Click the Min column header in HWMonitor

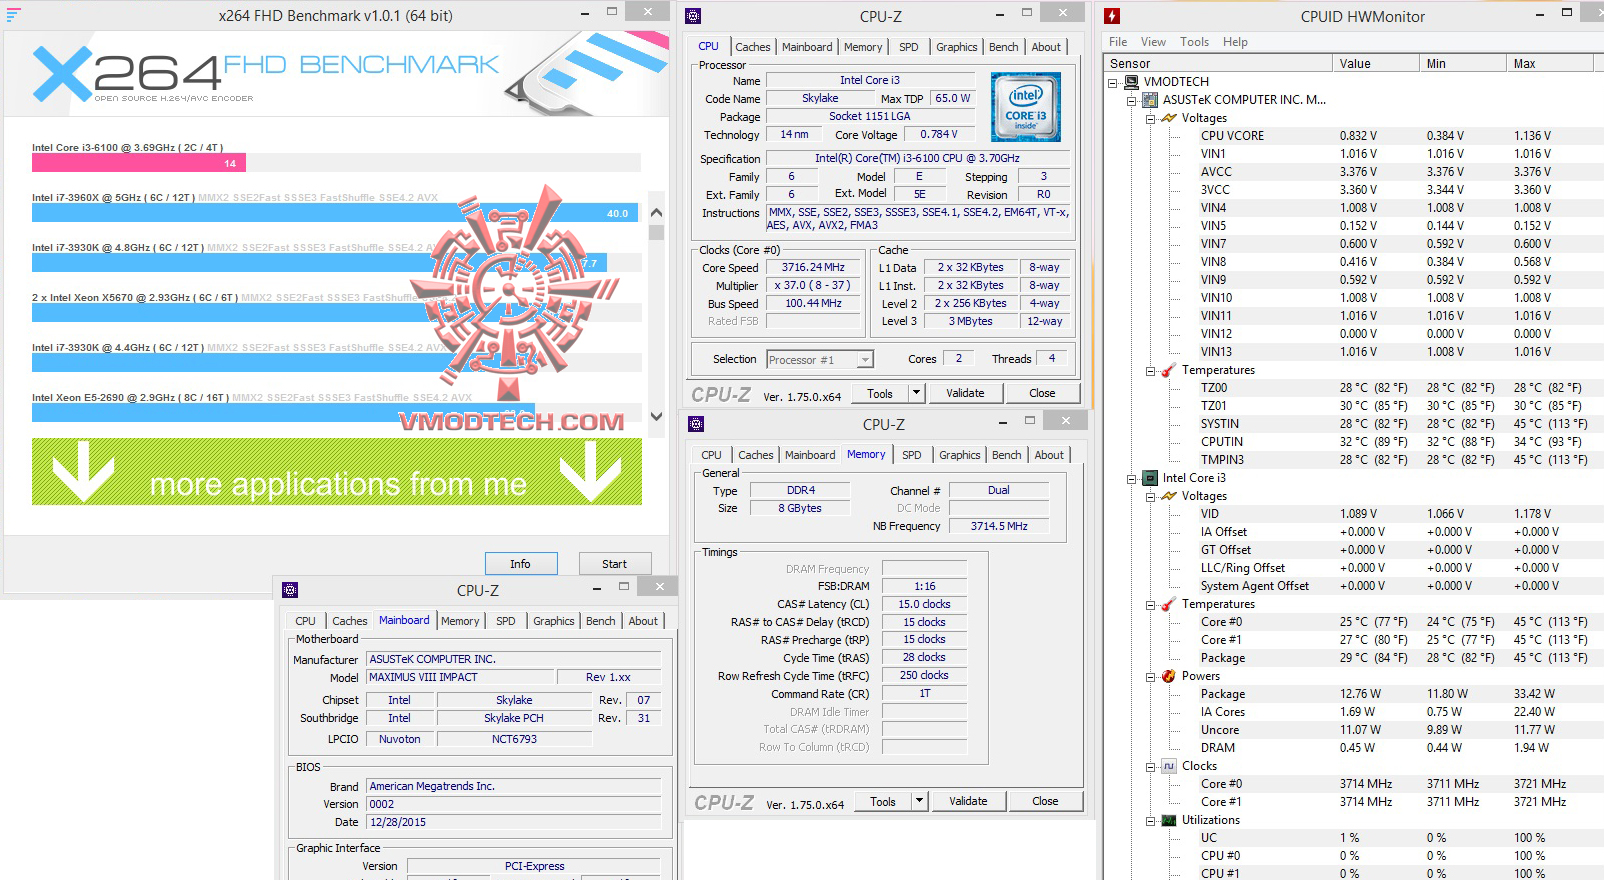[x=1463, y=63]
